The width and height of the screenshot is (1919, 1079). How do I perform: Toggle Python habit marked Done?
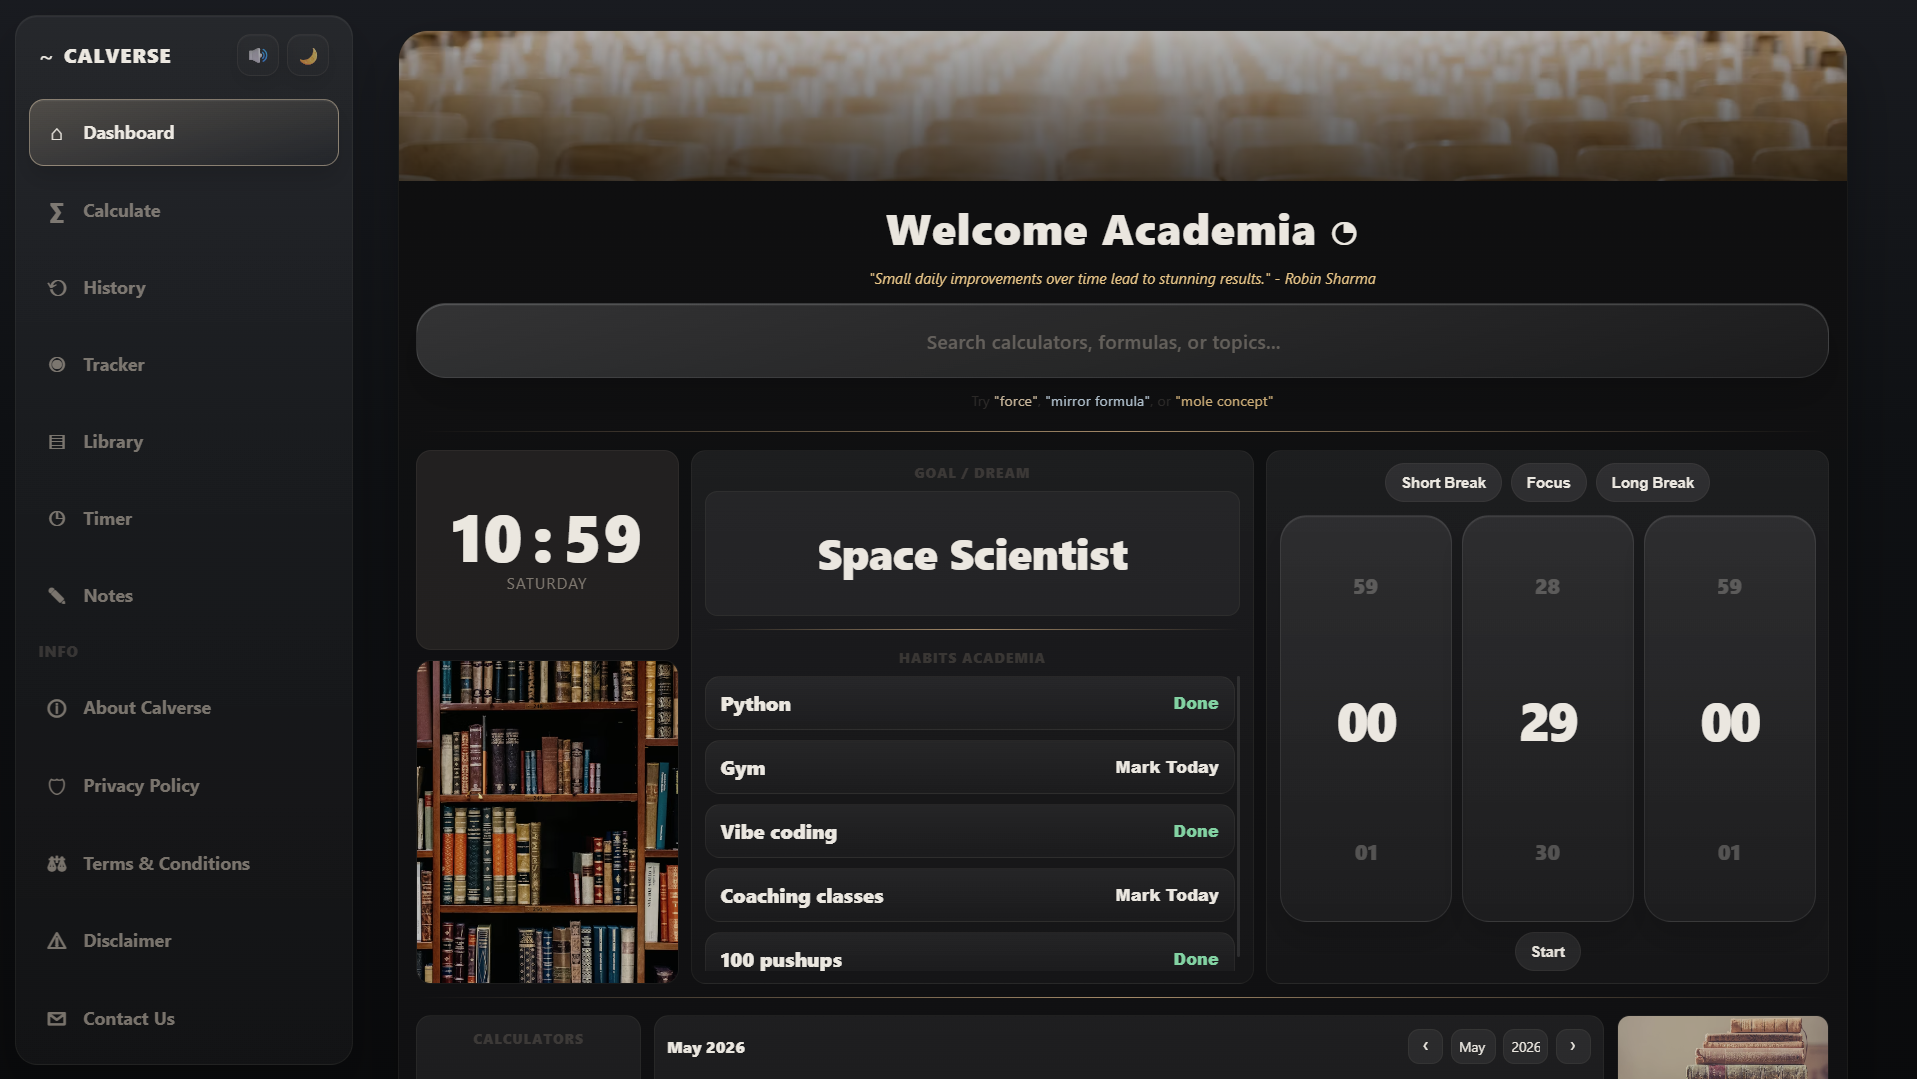pos(1195,703)
